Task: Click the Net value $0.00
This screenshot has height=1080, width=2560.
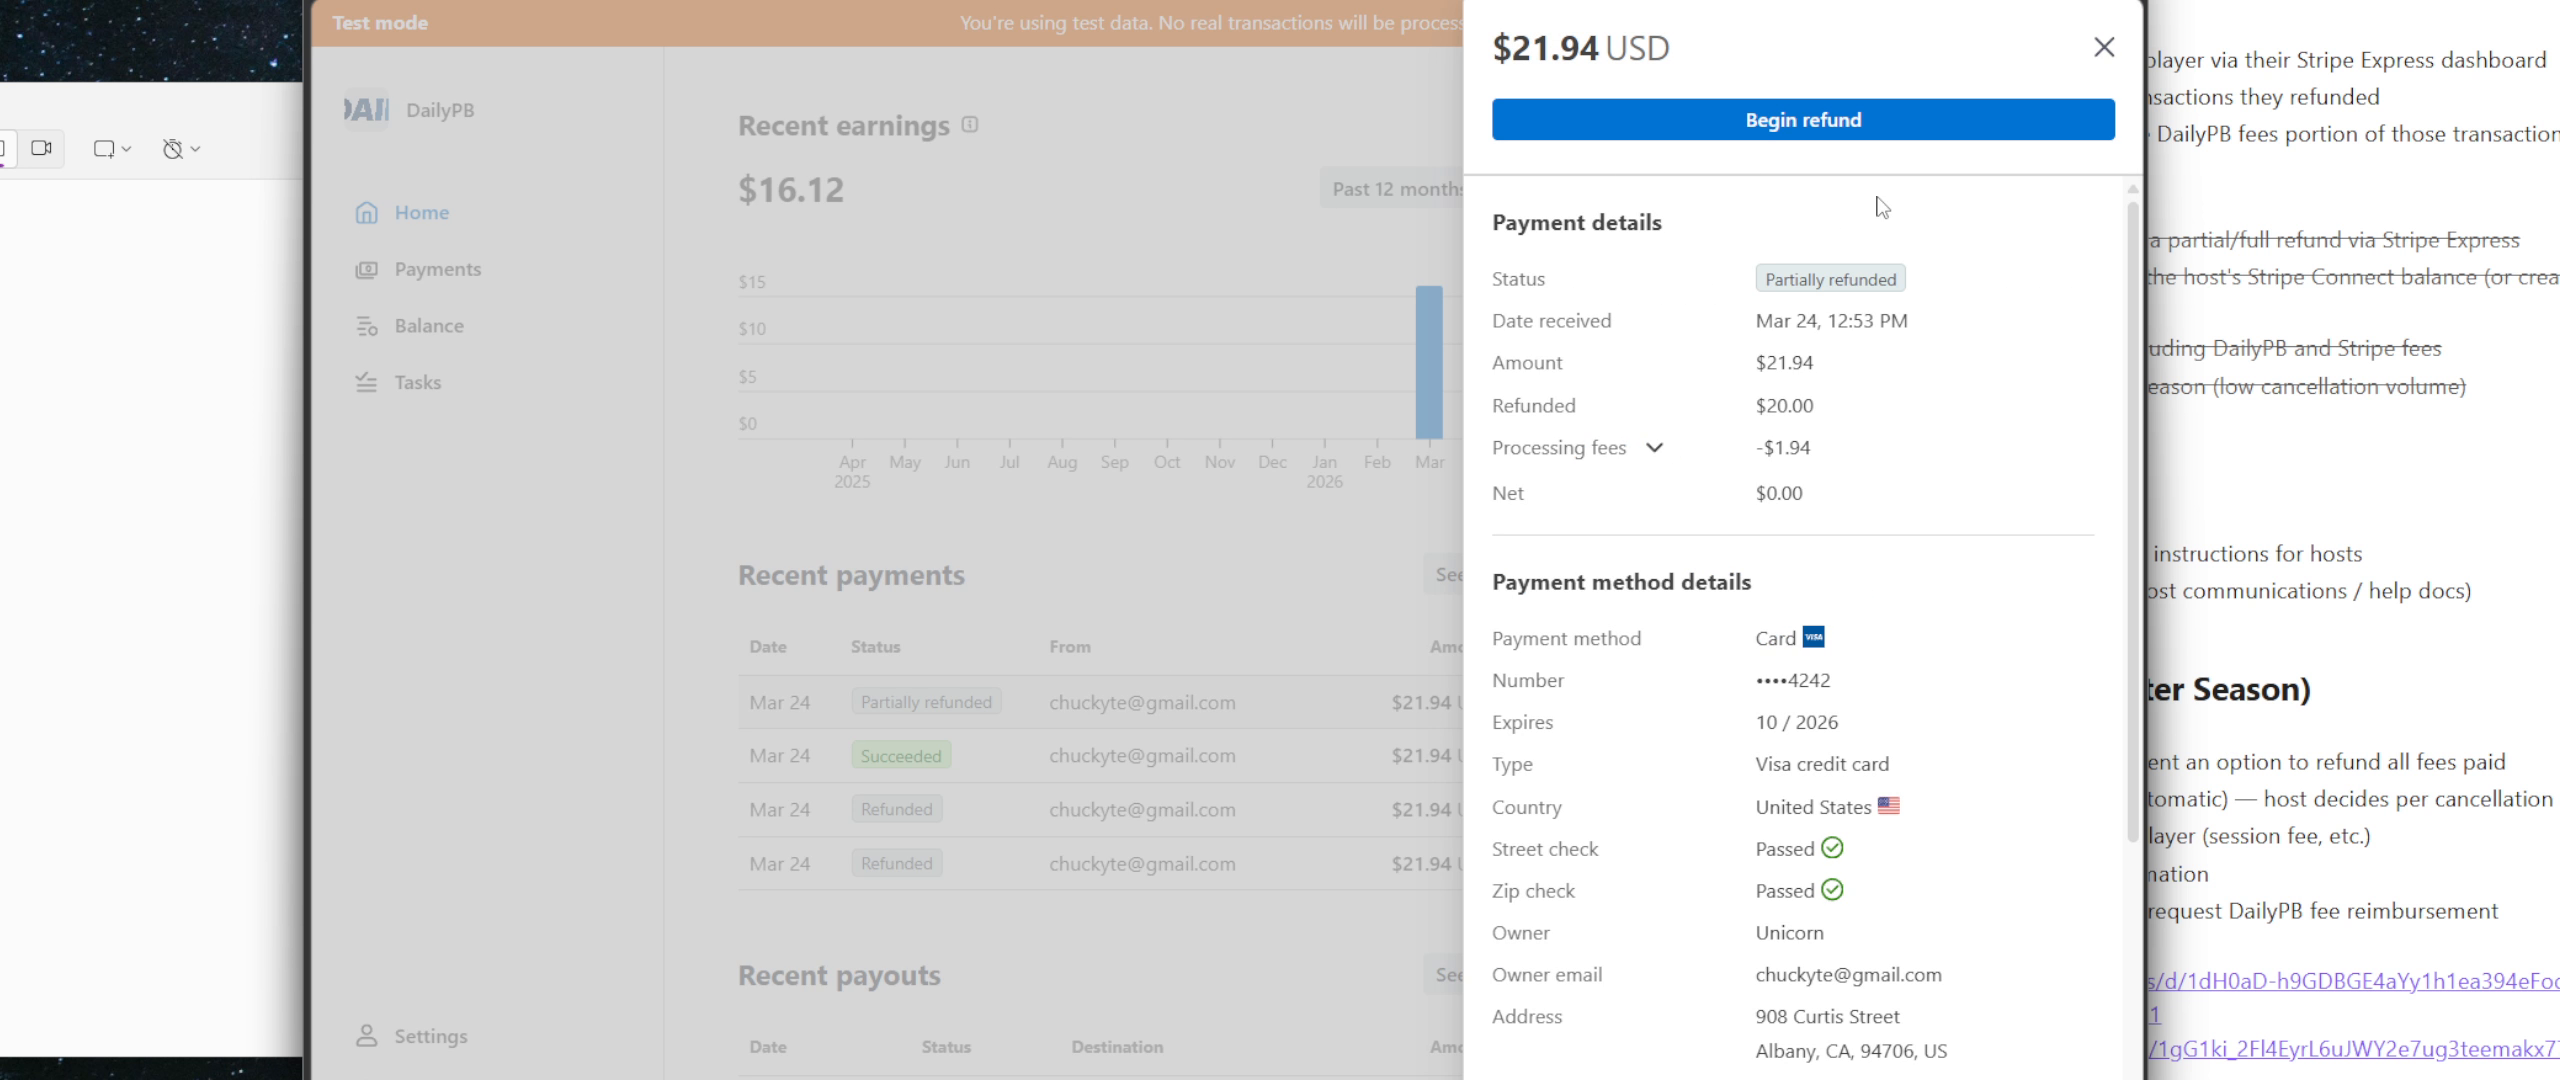Action: point(1779,493)
